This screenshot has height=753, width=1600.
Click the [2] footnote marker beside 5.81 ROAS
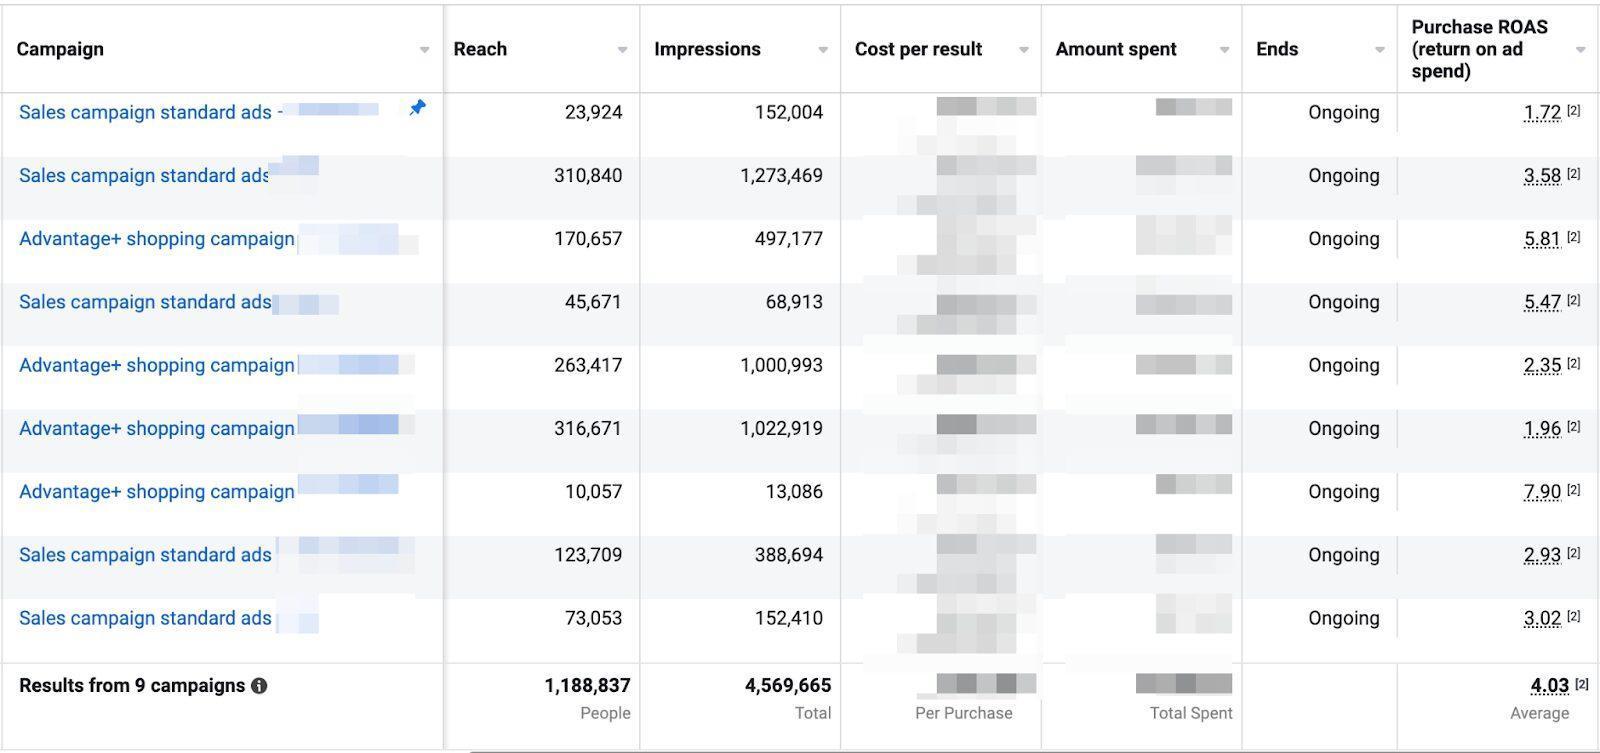click(1574, 237)
